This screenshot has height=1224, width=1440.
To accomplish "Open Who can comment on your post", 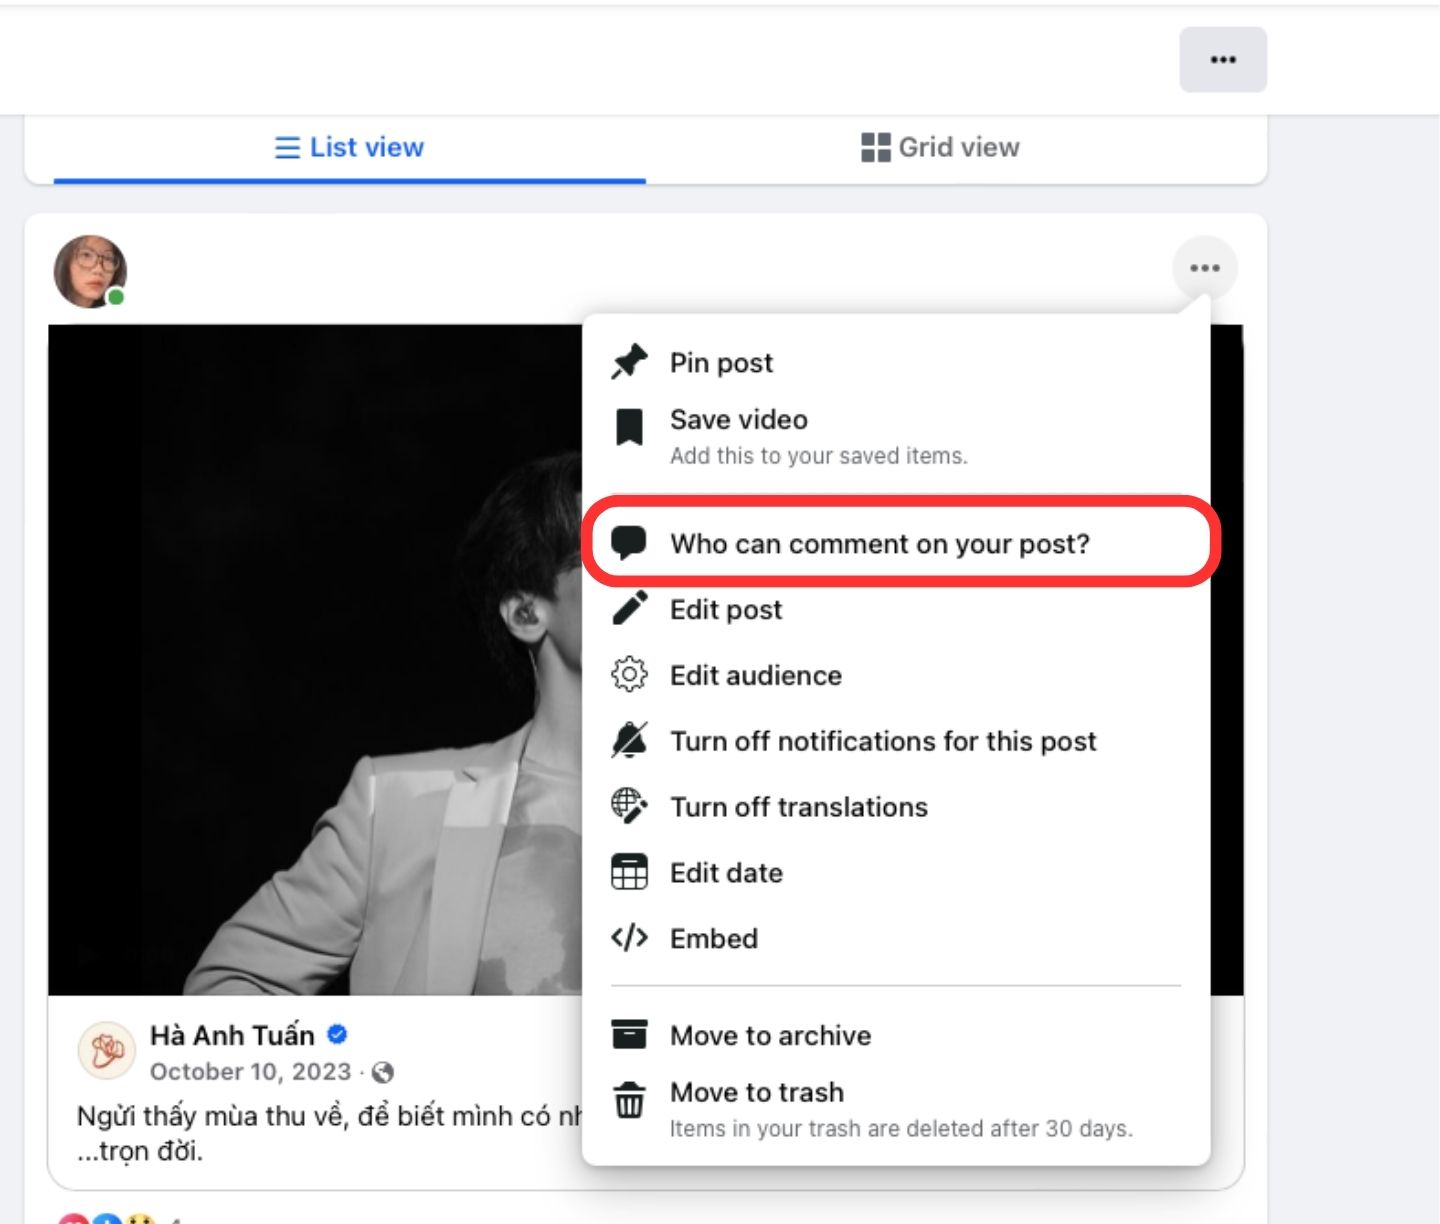I will (896, 543).
